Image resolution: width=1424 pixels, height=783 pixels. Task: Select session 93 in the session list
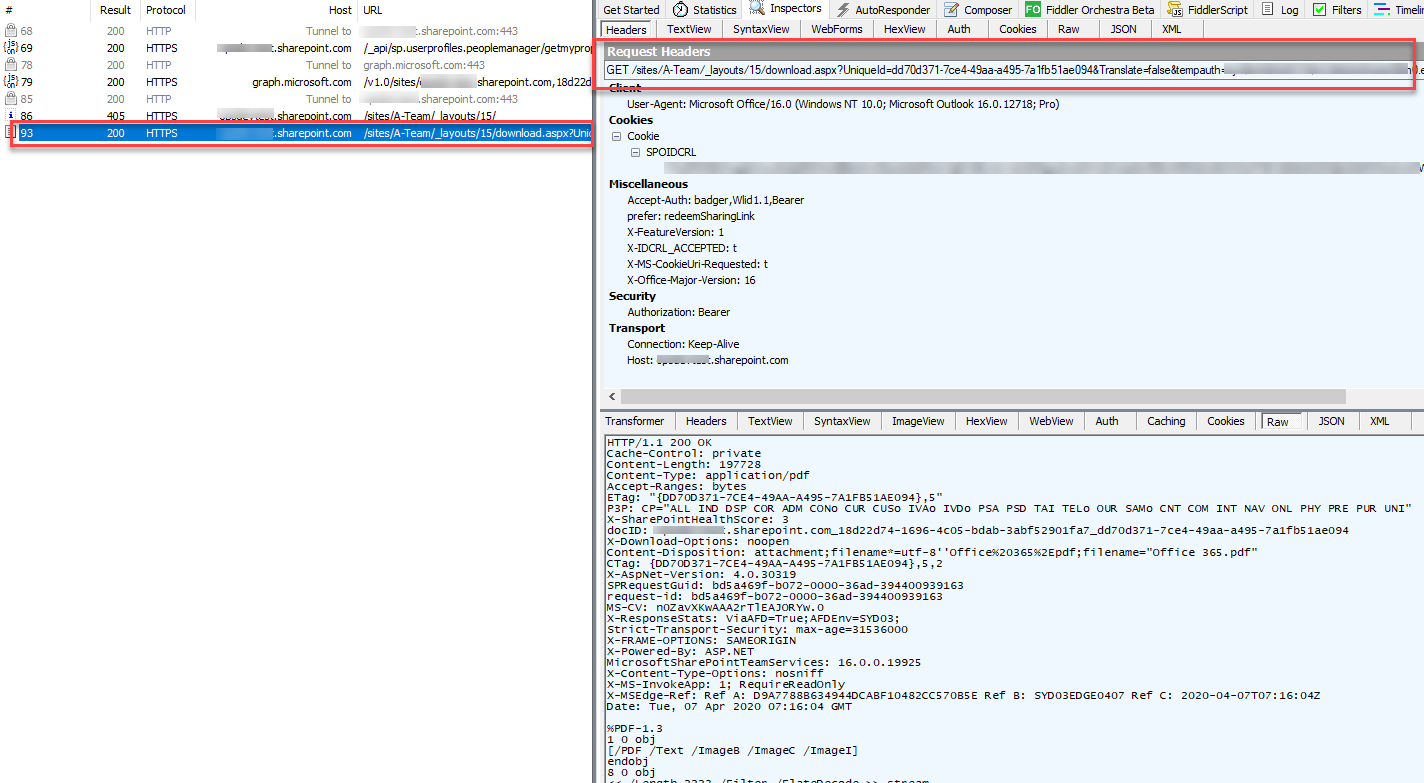point(300,132)
